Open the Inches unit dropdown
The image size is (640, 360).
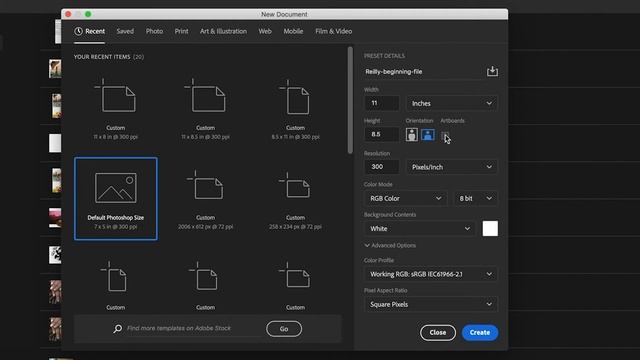(x=451, y=103)
